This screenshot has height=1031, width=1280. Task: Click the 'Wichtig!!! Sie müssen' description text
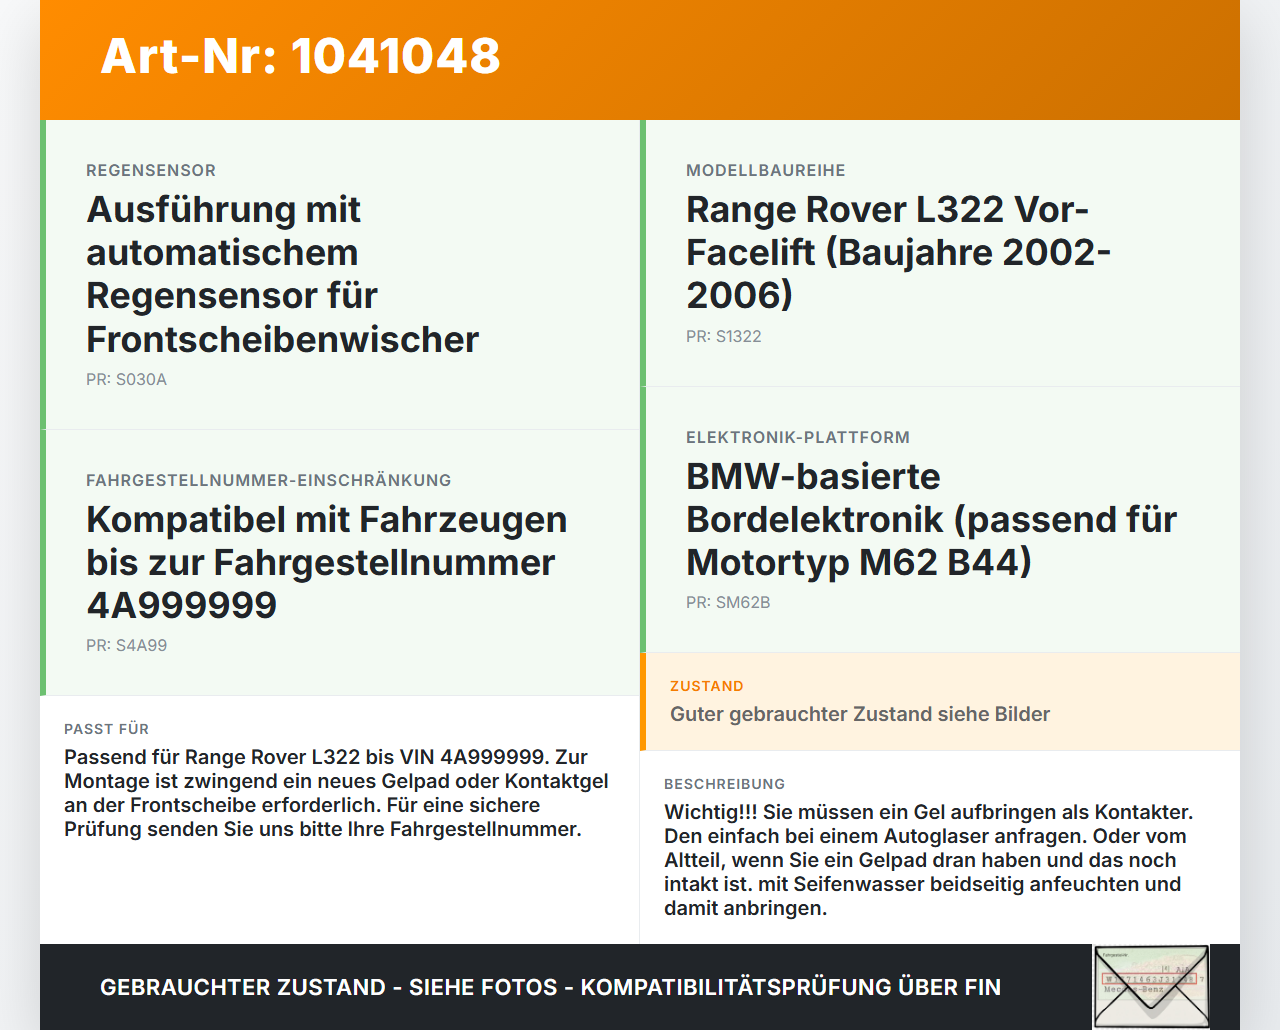click(929, 860)
